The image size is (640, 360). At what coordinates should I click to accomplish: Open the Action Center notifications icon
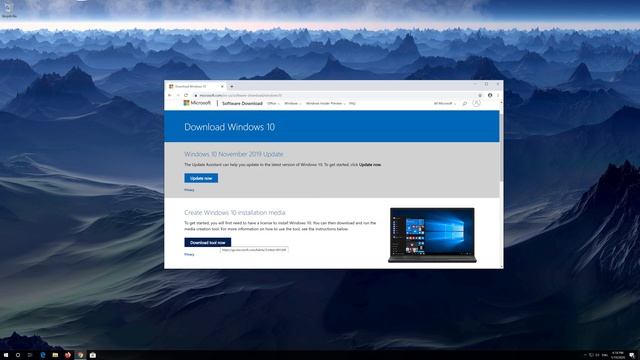632,355
